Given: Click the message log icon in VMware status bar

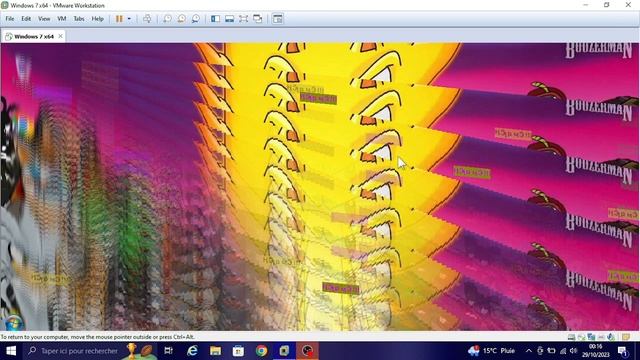Looking at the screenshot, I should [x=626, y=337].
